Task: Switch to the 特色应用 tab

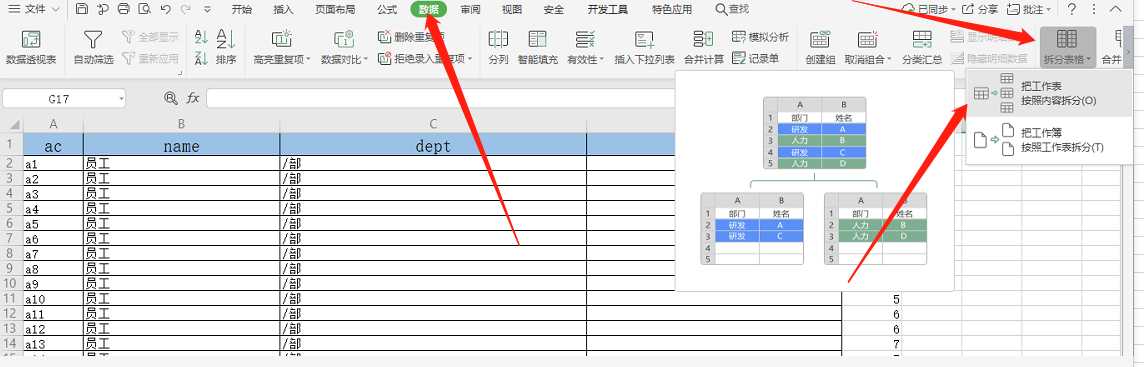Action: coord(672,9)
